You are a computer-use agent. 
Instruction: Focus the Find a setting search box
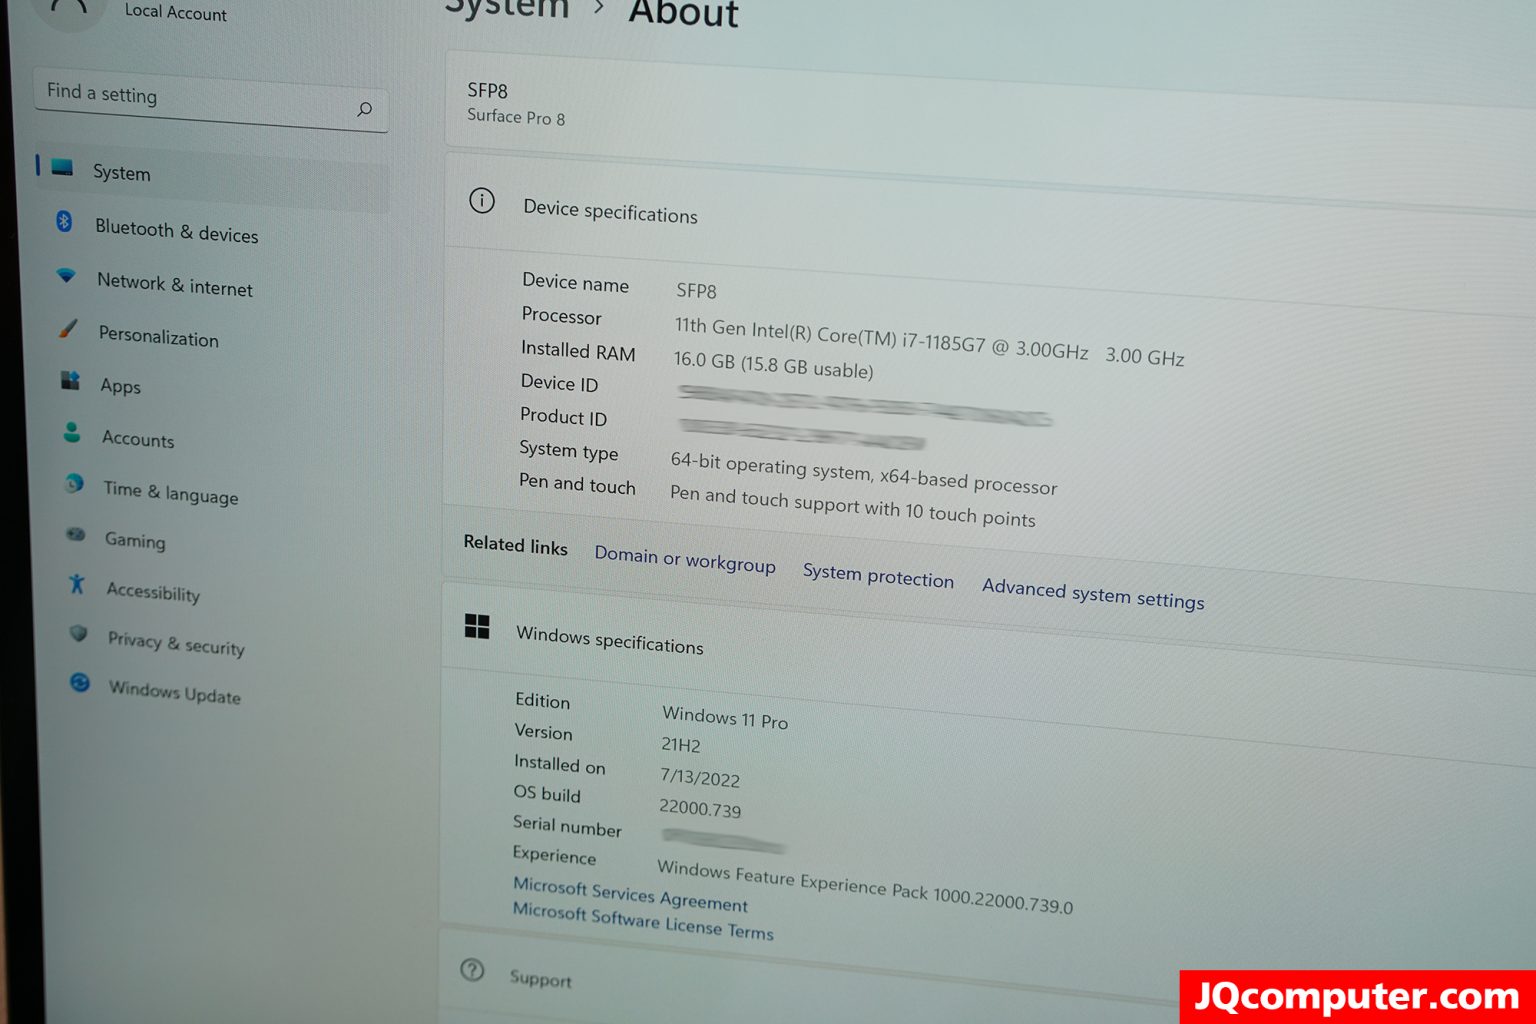(x=211, y=101)
